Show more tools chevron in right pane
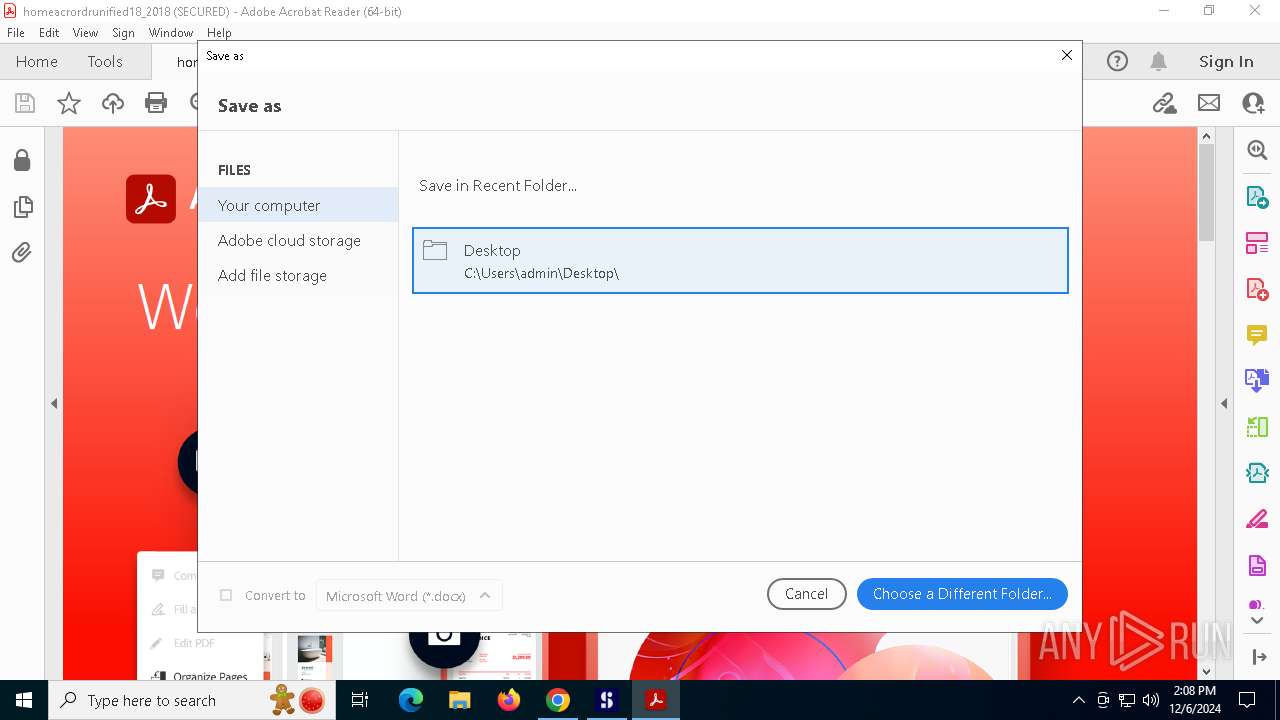Image resolution: width=1280 pixels, height=720 pixels. click(x=1257, y=620)
